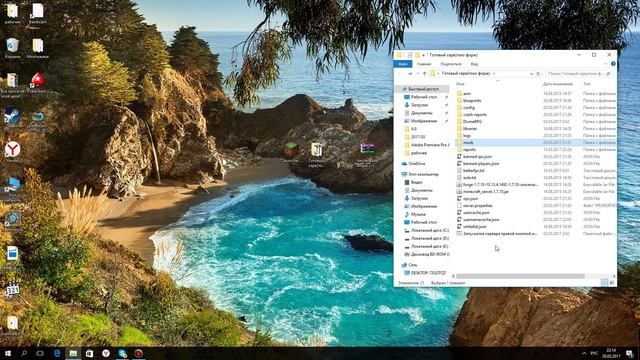Select the mods folder in the file list

click(x=536, y=142)
